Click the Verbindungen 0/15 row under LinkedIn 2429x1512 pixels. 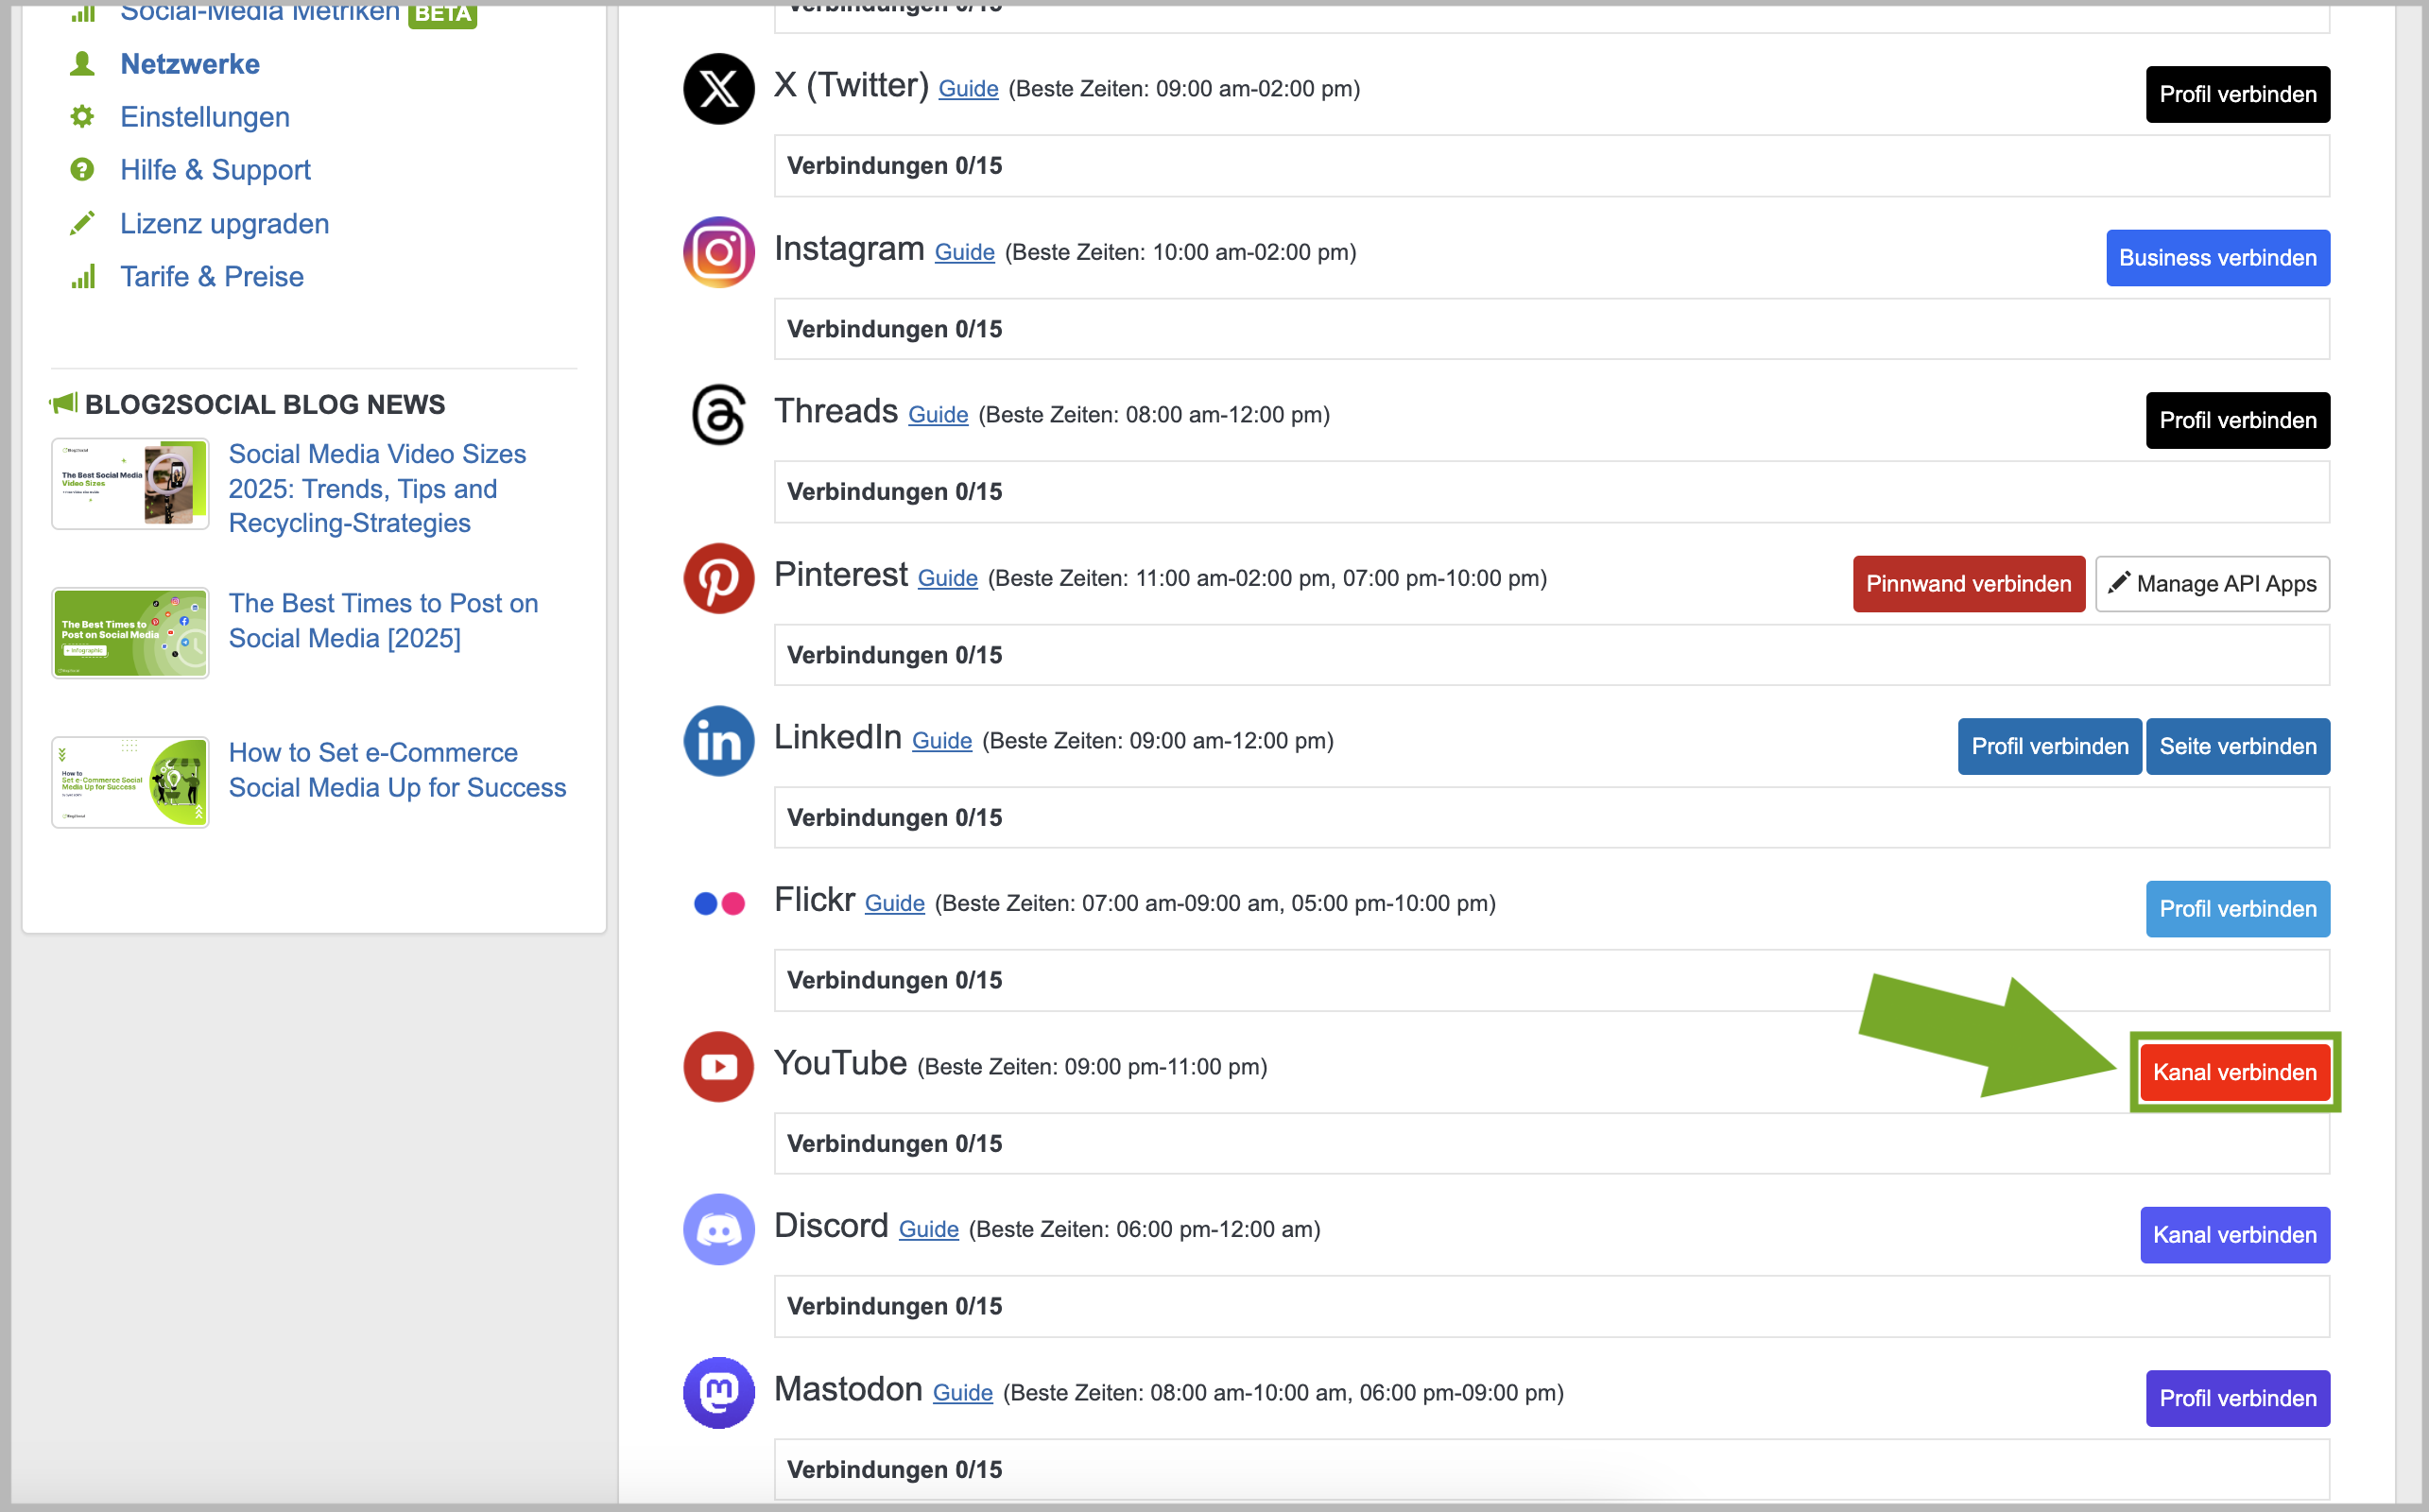[x=1551, y=818]
